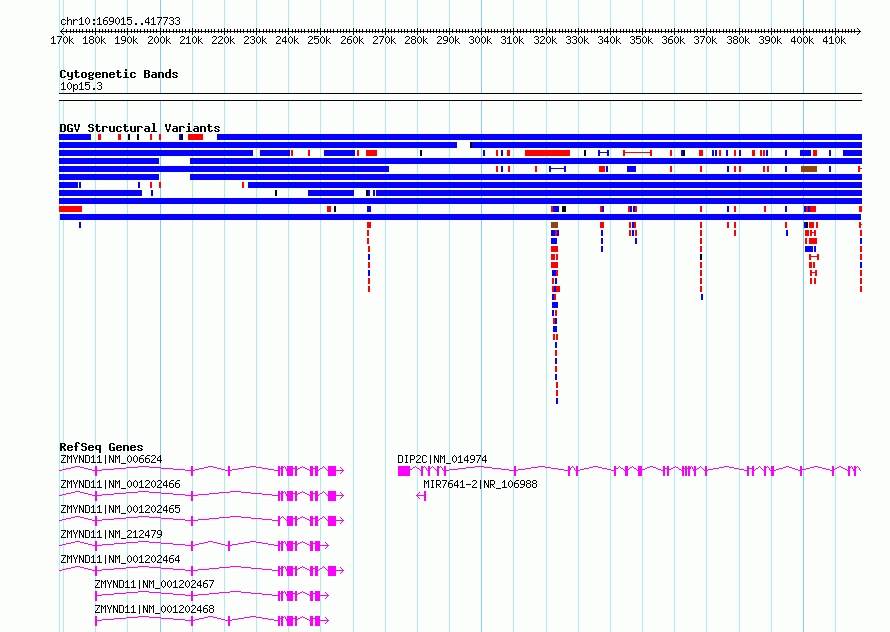
Task: Click the DGV Structural Variants track title
Action: (140, 128)
